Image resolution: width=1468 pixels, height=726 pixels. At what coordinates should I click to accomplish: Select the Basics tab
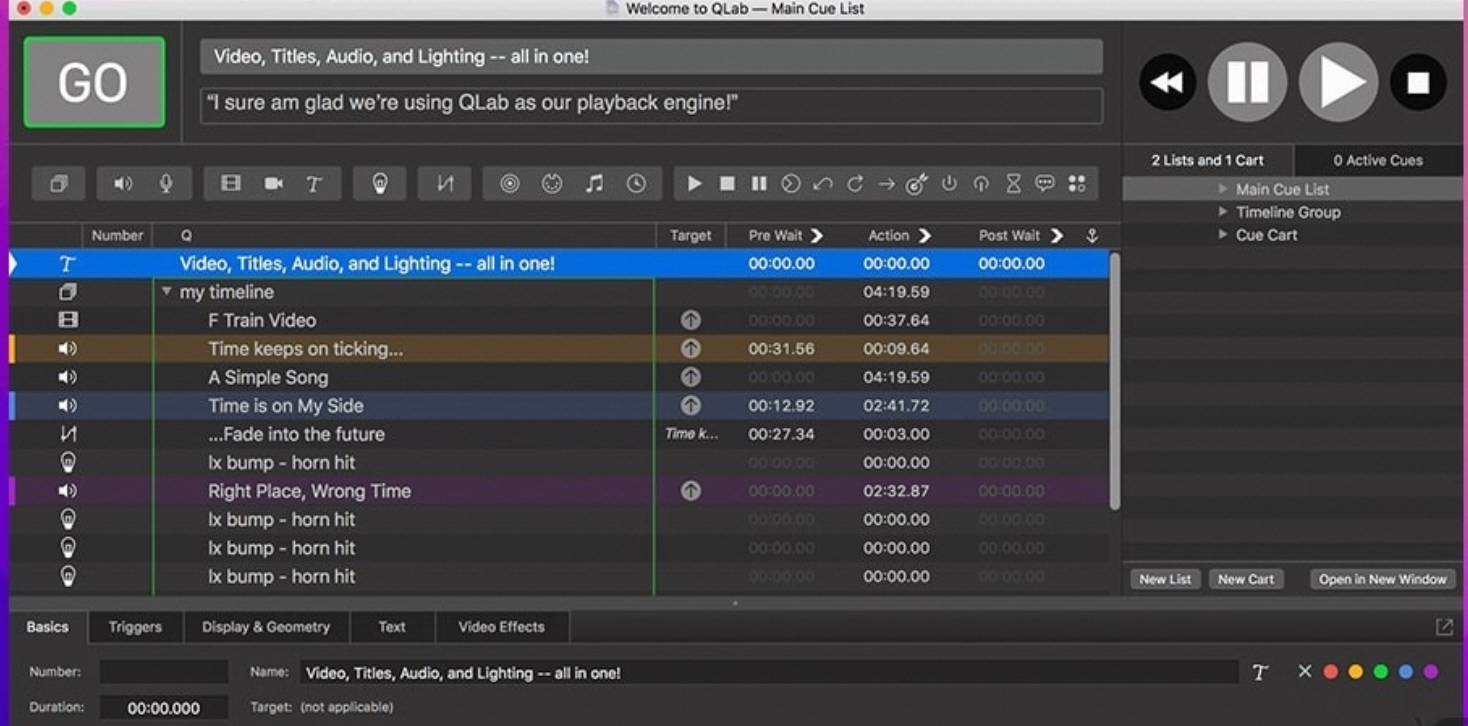(48, 627)
